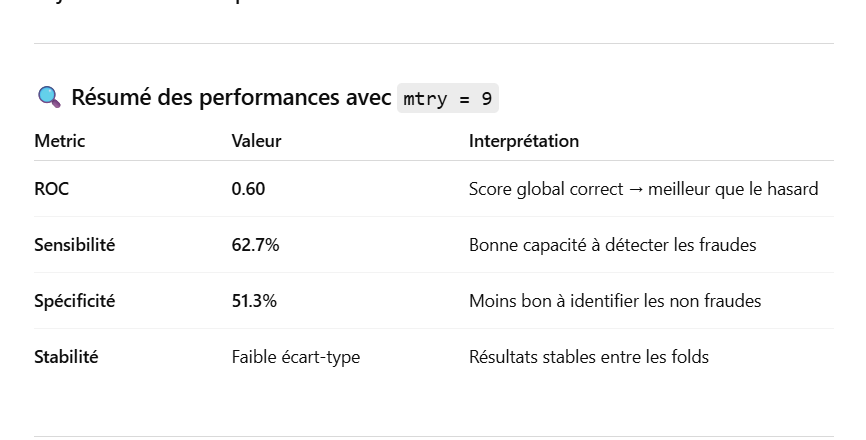Click the "mtry = 9" code snippet
The image size is (866, 440).
click(x=447, y=99)
